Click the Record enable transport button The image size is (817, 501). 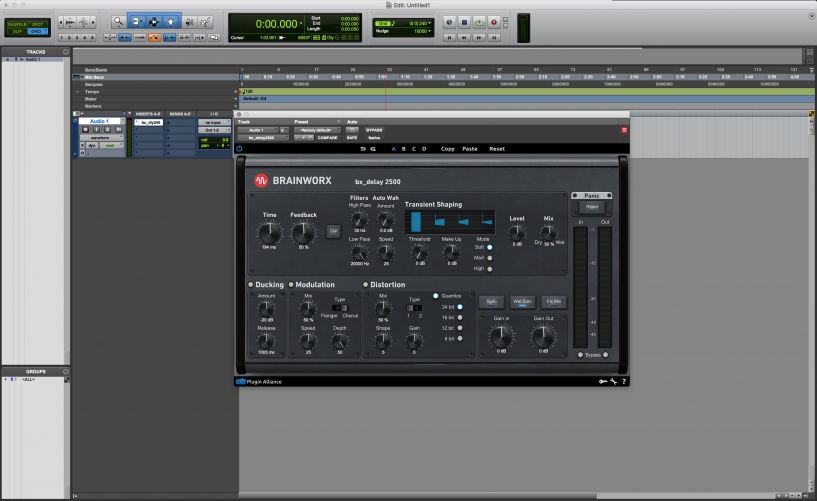(493, 22)
